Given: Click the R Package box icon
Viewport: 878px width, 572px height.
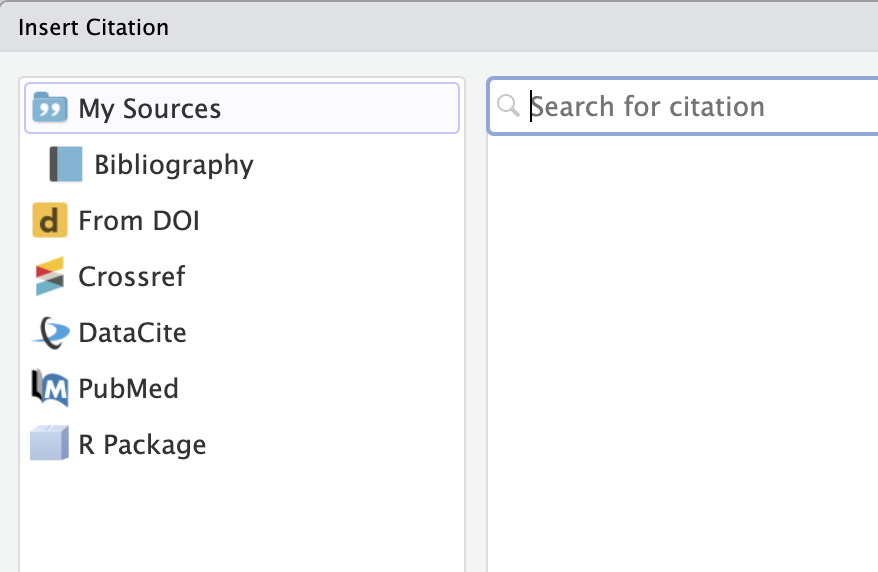Looking at the screenshot, I should coord(50,443).
